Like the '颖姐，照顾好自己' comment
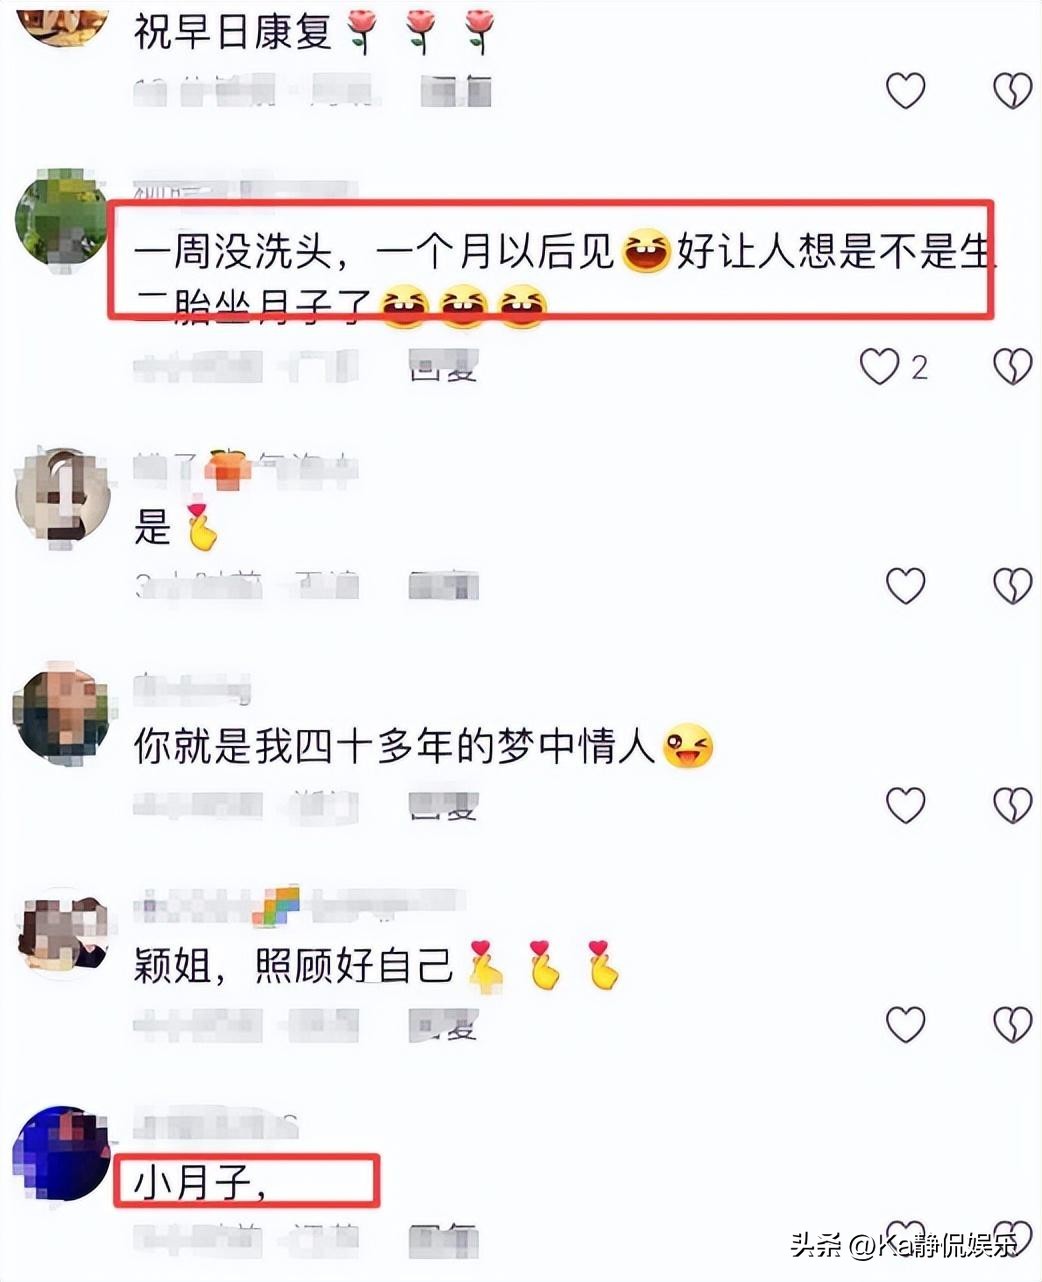Viewport: 1042px width, 1282px height. pos(906,1024)
